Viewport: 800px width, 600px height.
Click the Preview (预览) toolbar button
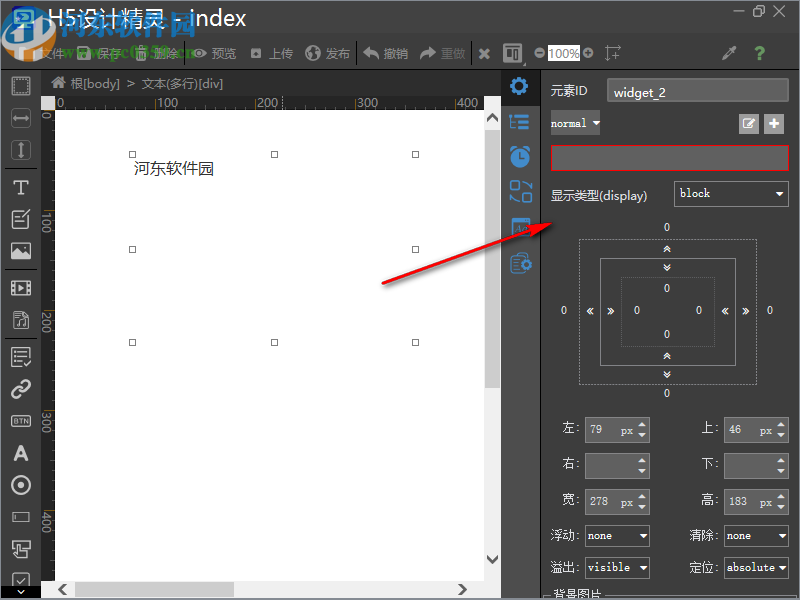215,53
